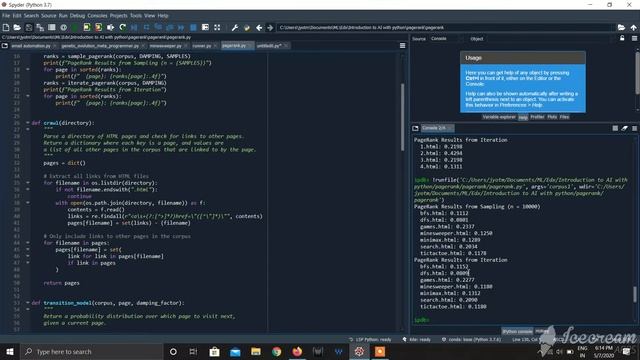Screen dimensions: 640x360
Task: Go back with left arrow toolbar icon
Action: pos(259,27)
